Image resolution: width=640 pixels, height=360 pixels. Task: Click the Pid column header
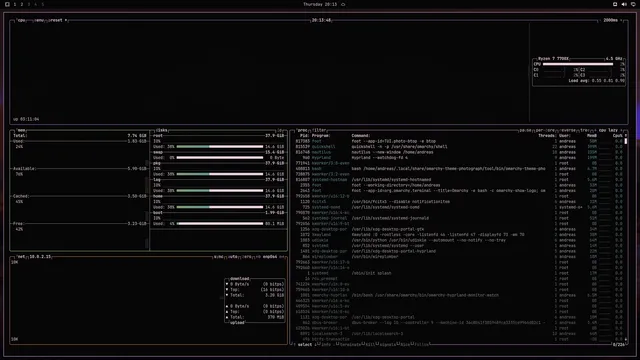tap(304, 136)
